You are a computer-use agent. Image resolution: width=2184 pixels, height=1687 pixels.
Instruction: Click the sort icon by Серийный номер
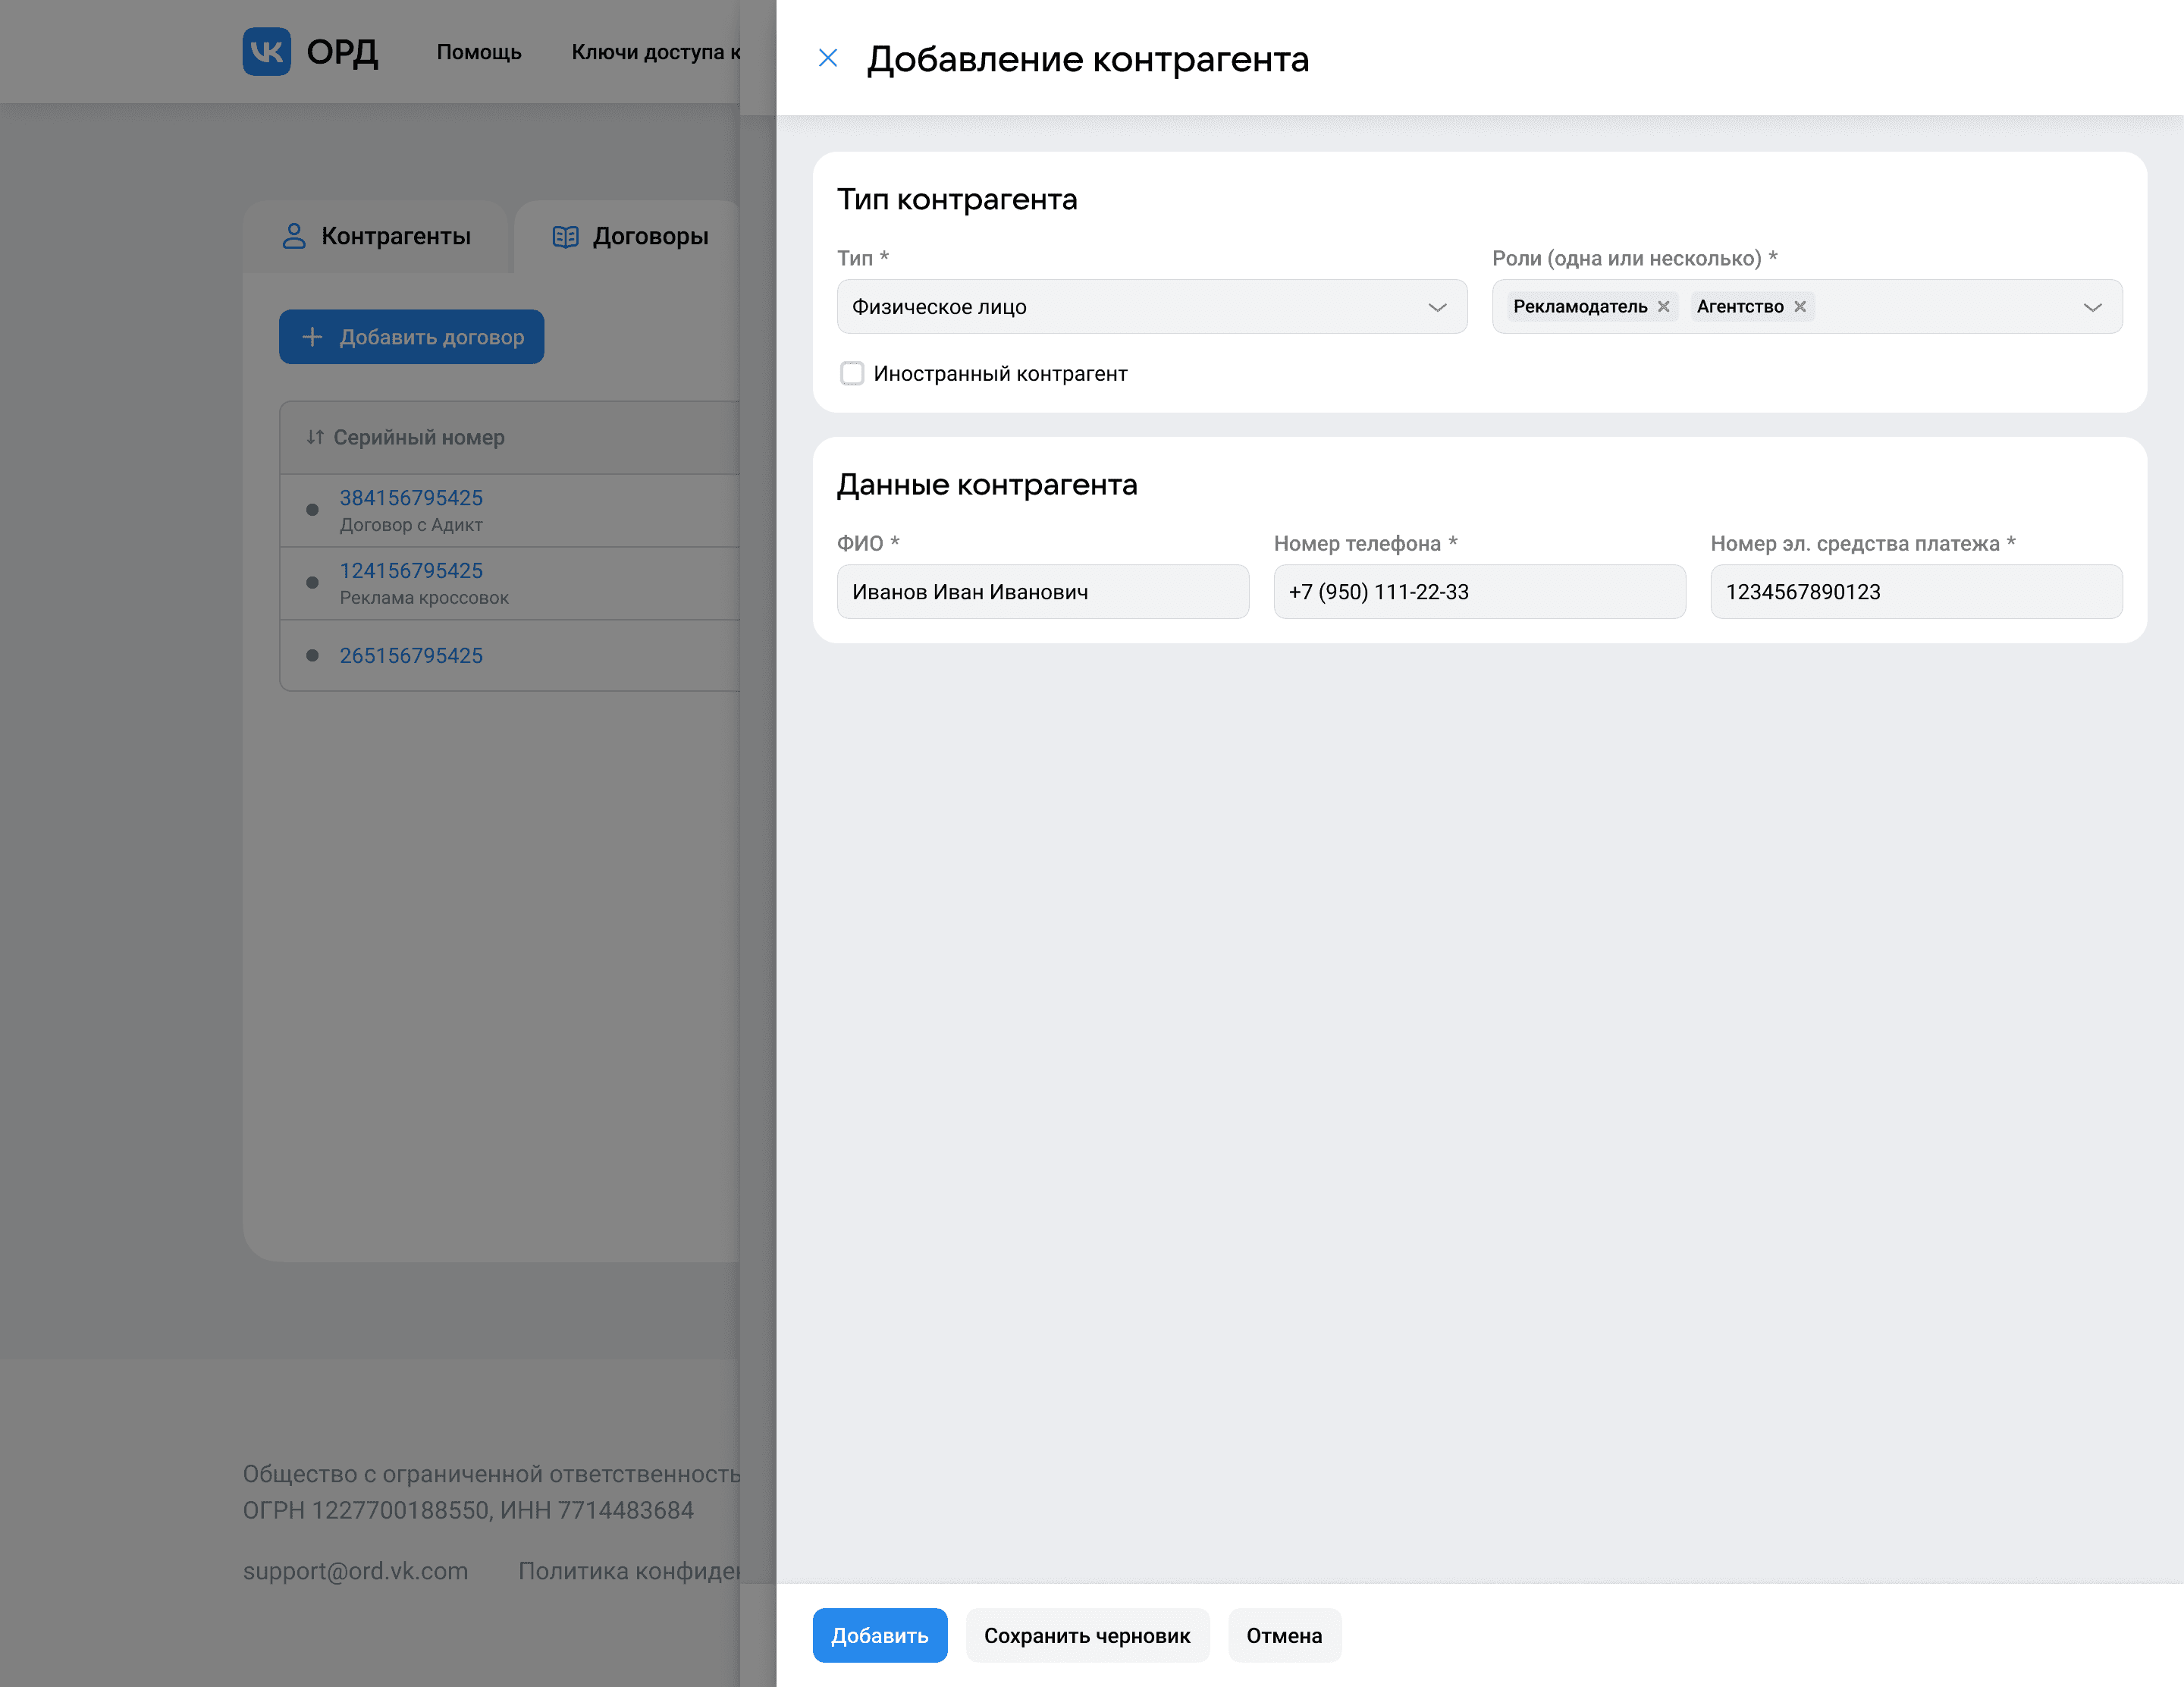coord(315,437)
